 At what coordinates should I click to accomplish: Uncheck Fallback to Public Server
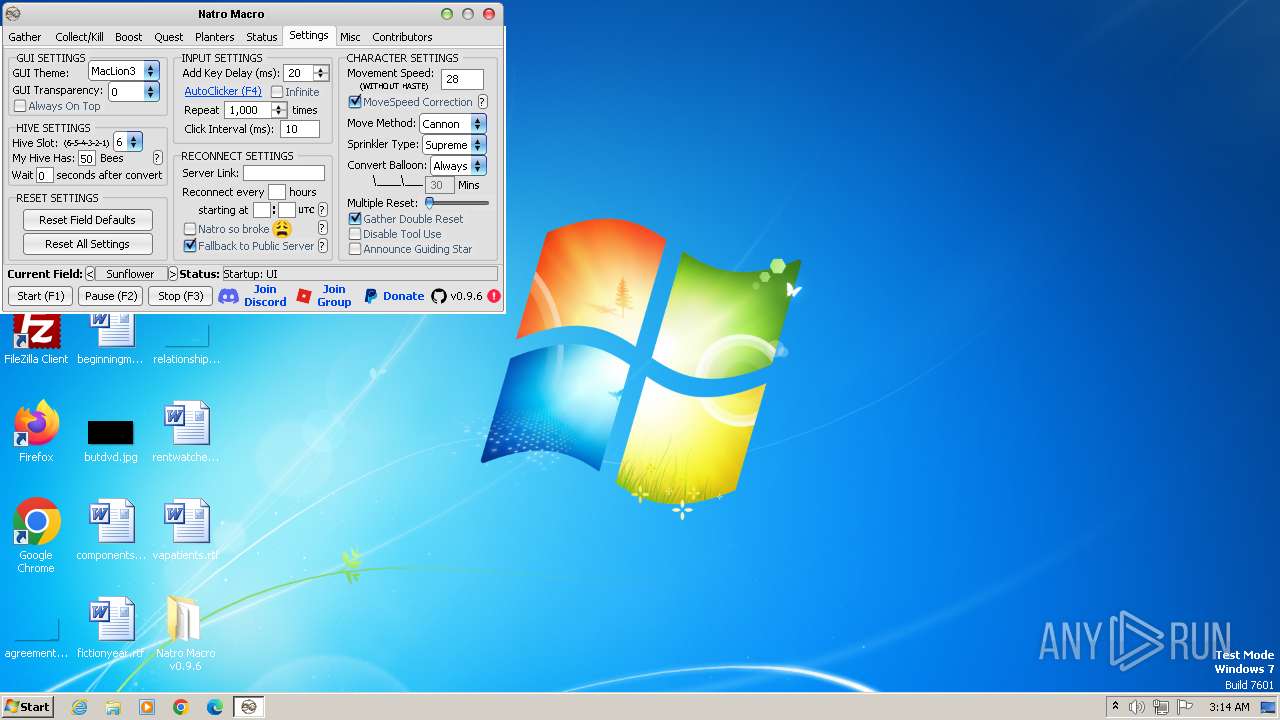190,246
